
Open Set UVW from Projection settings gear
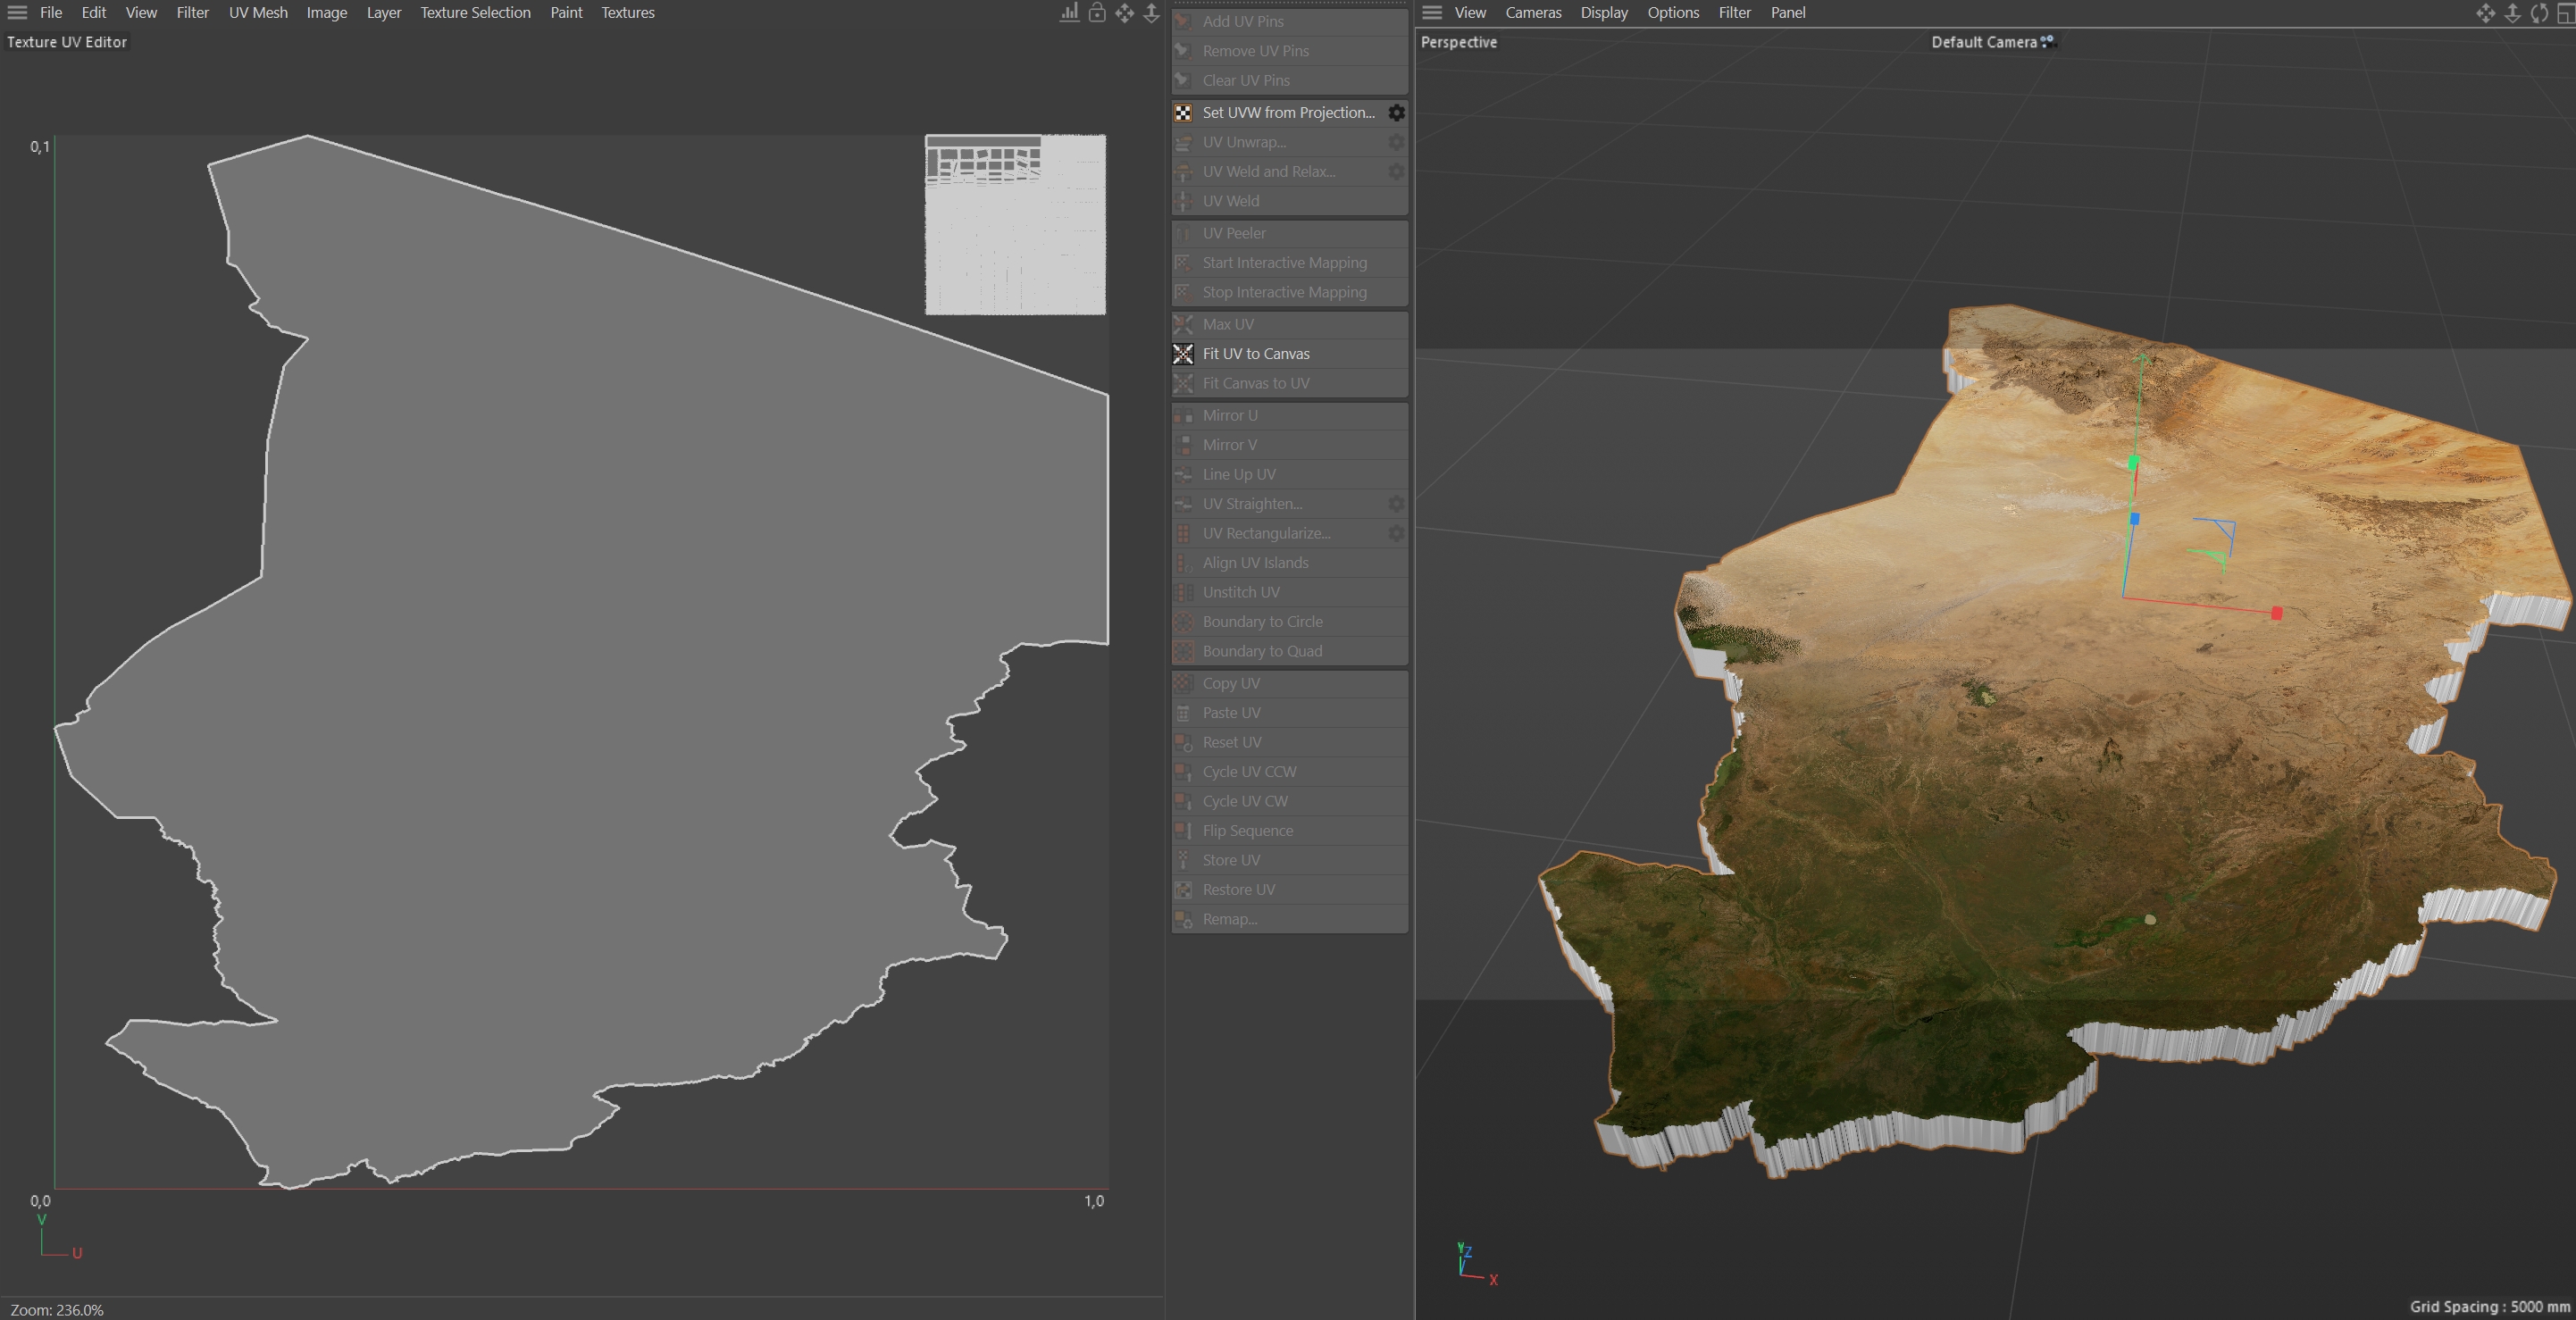pos(1396,113)
